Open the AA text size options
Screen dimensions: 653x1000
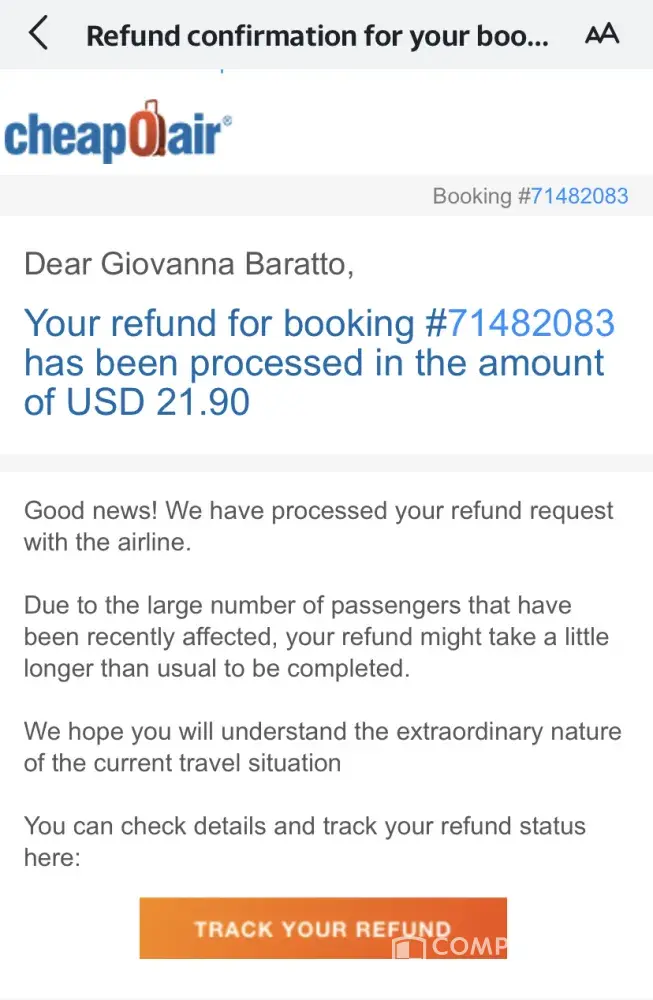(x=601, y=35)
